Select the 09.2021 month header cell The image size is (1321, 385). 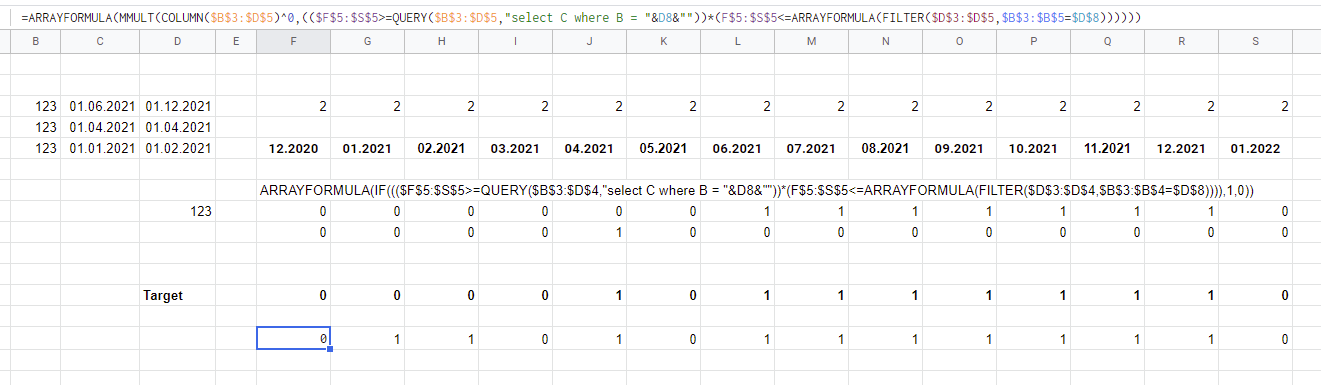point(960,148)
